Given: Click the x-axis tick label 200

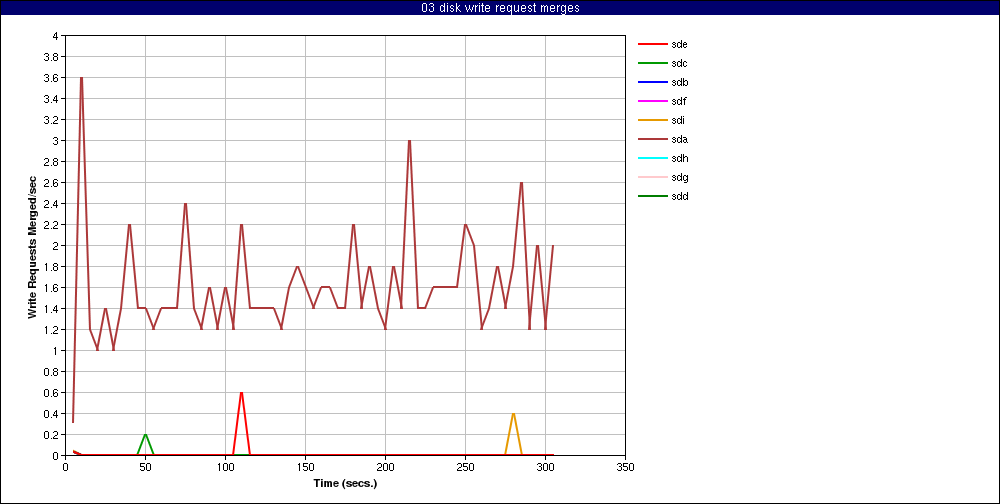Looking at the screenshot, I should 385,467.
